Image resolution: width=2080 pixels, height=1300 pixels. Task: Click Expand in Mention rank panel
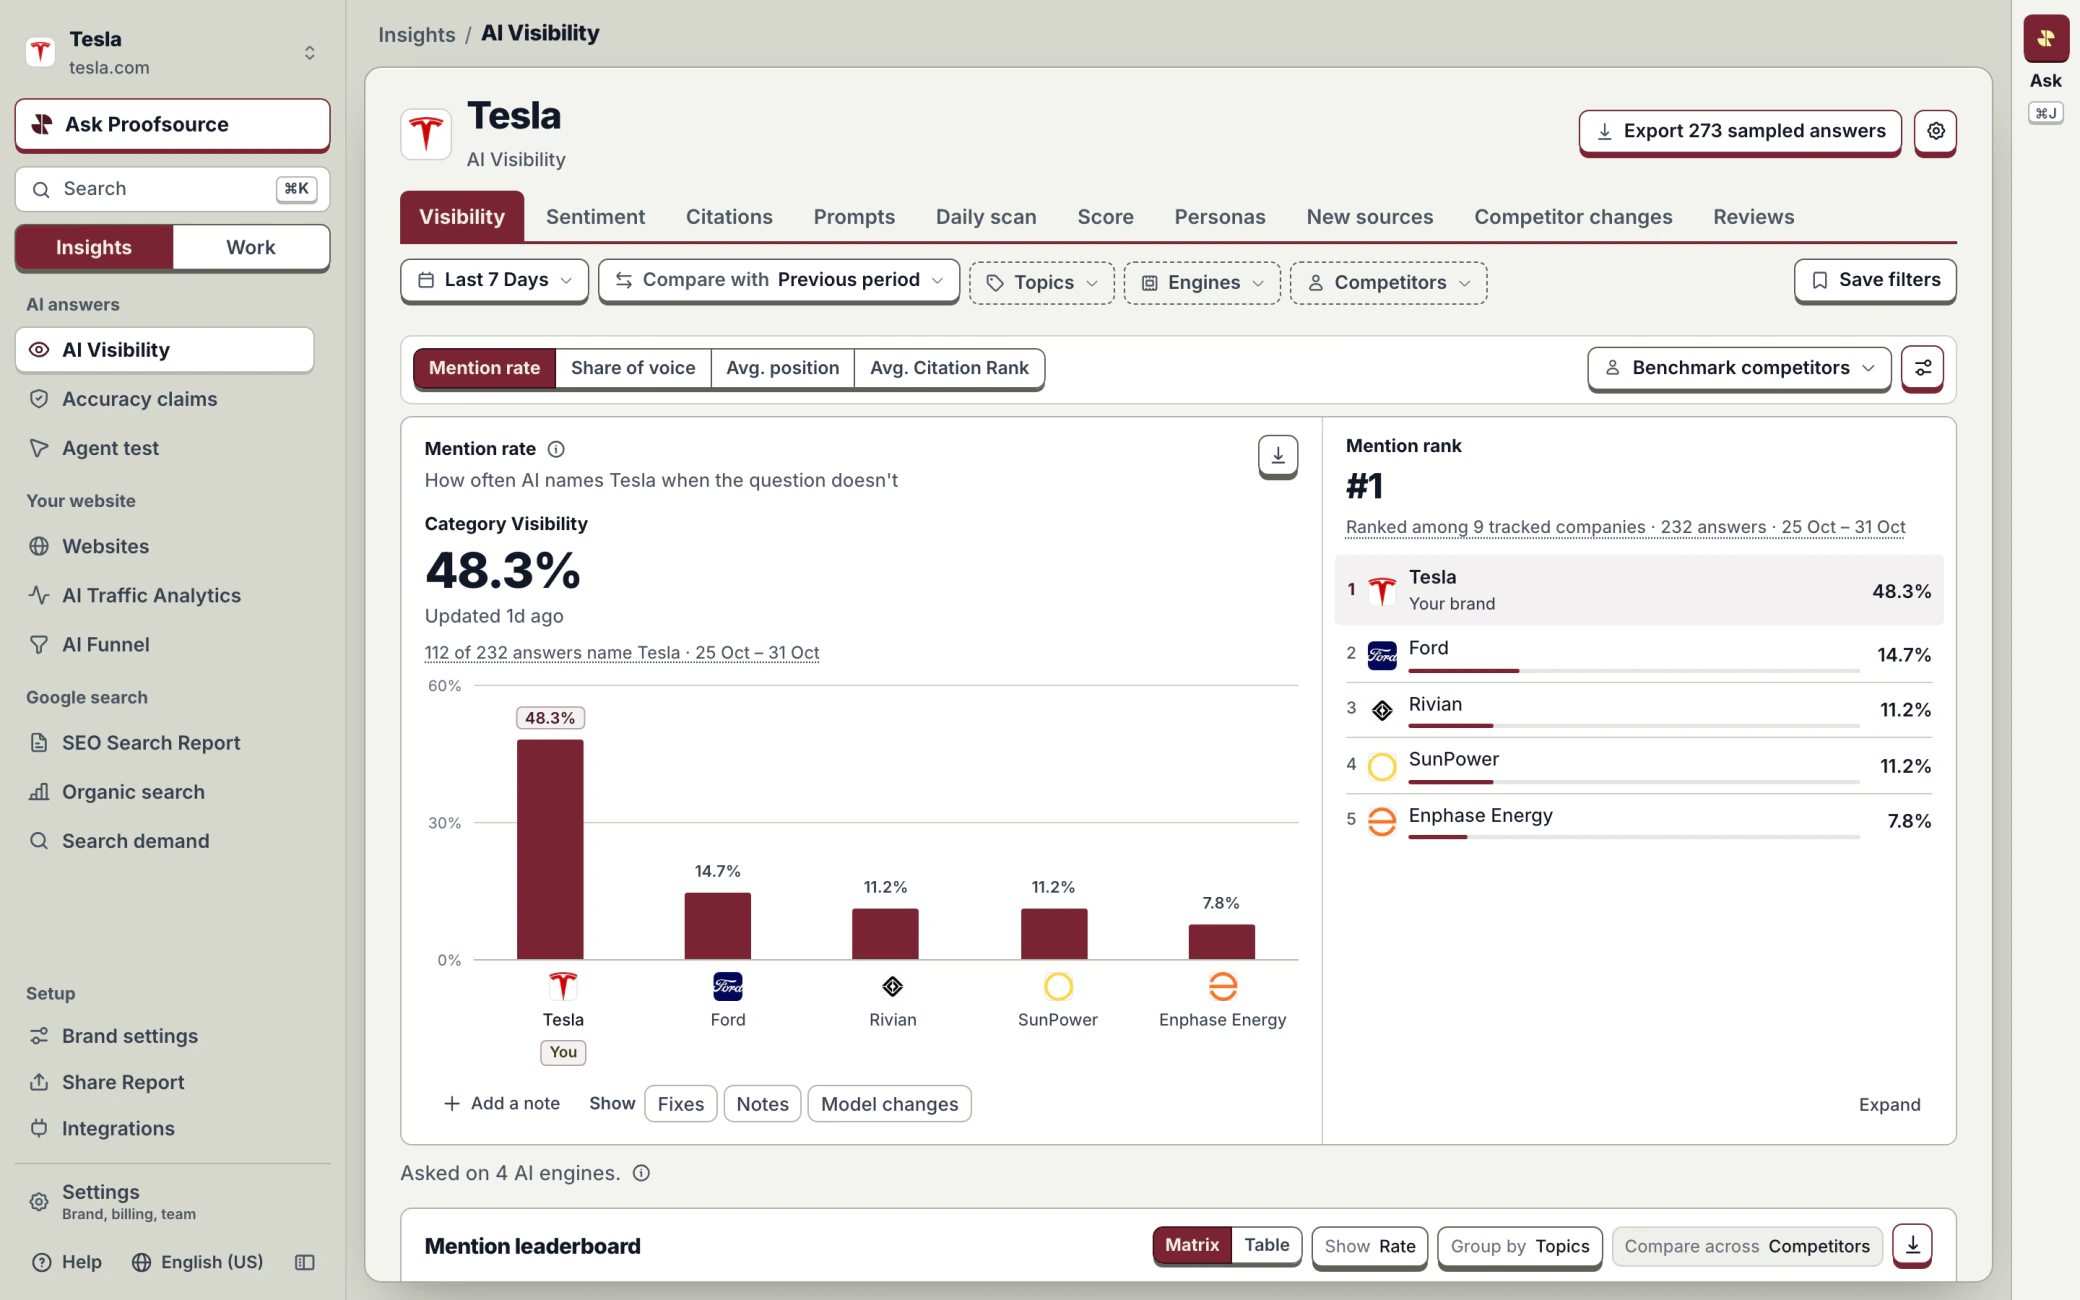coord(1889,1105)
